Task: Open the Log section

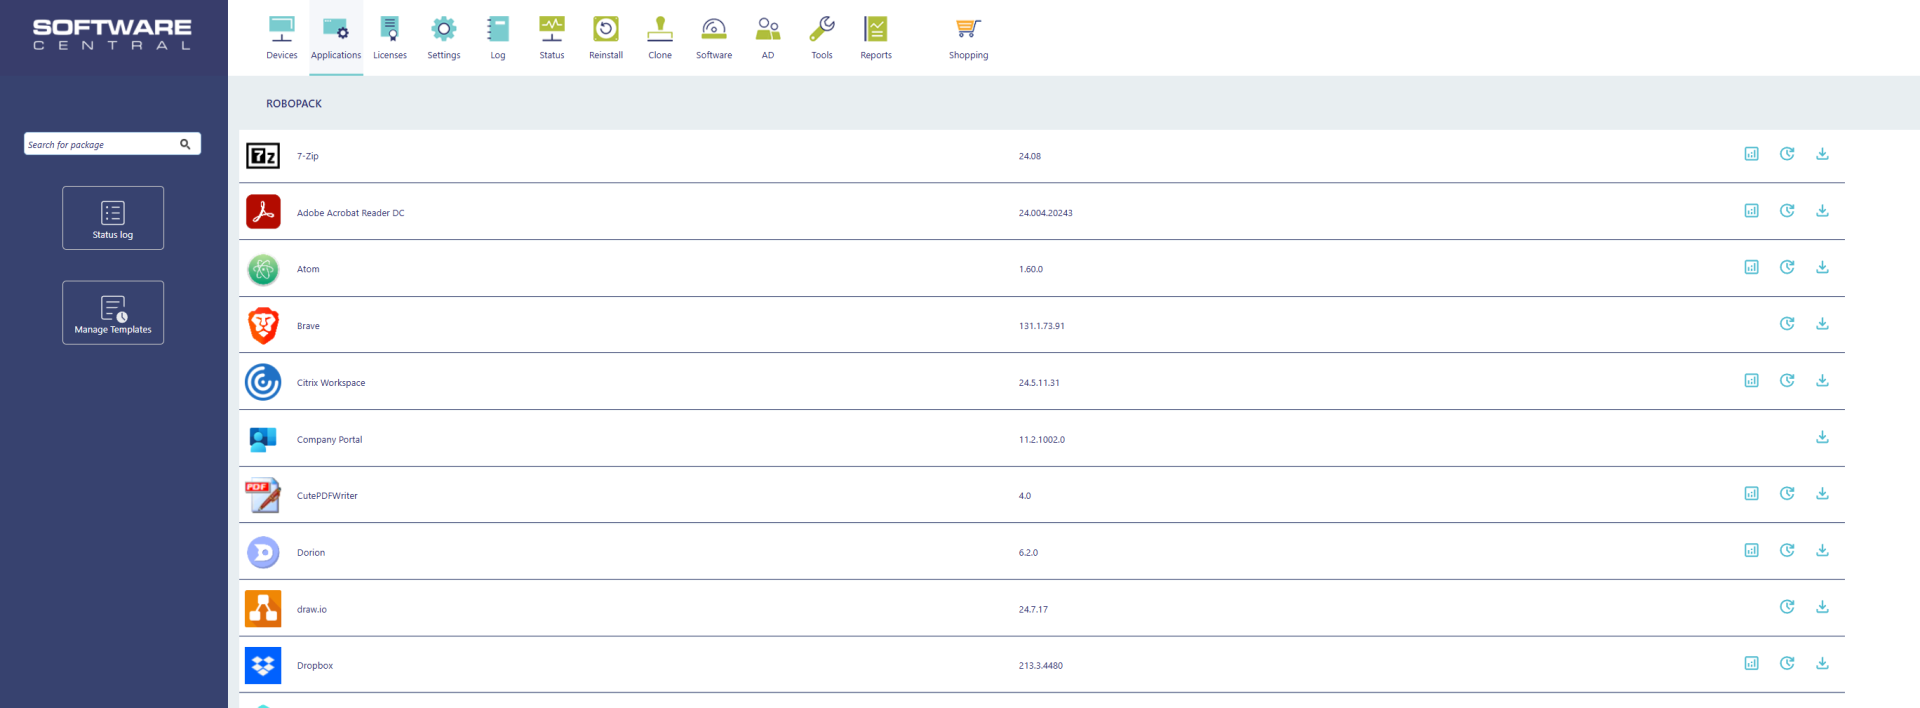Action: tap(498, 38)
